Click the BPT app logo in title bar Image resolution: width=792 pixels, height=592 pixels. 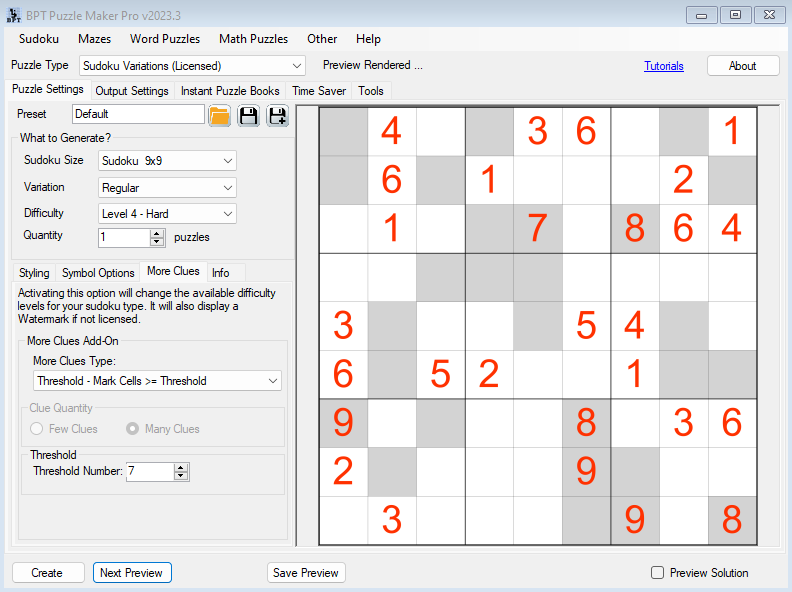click(13, 14)
